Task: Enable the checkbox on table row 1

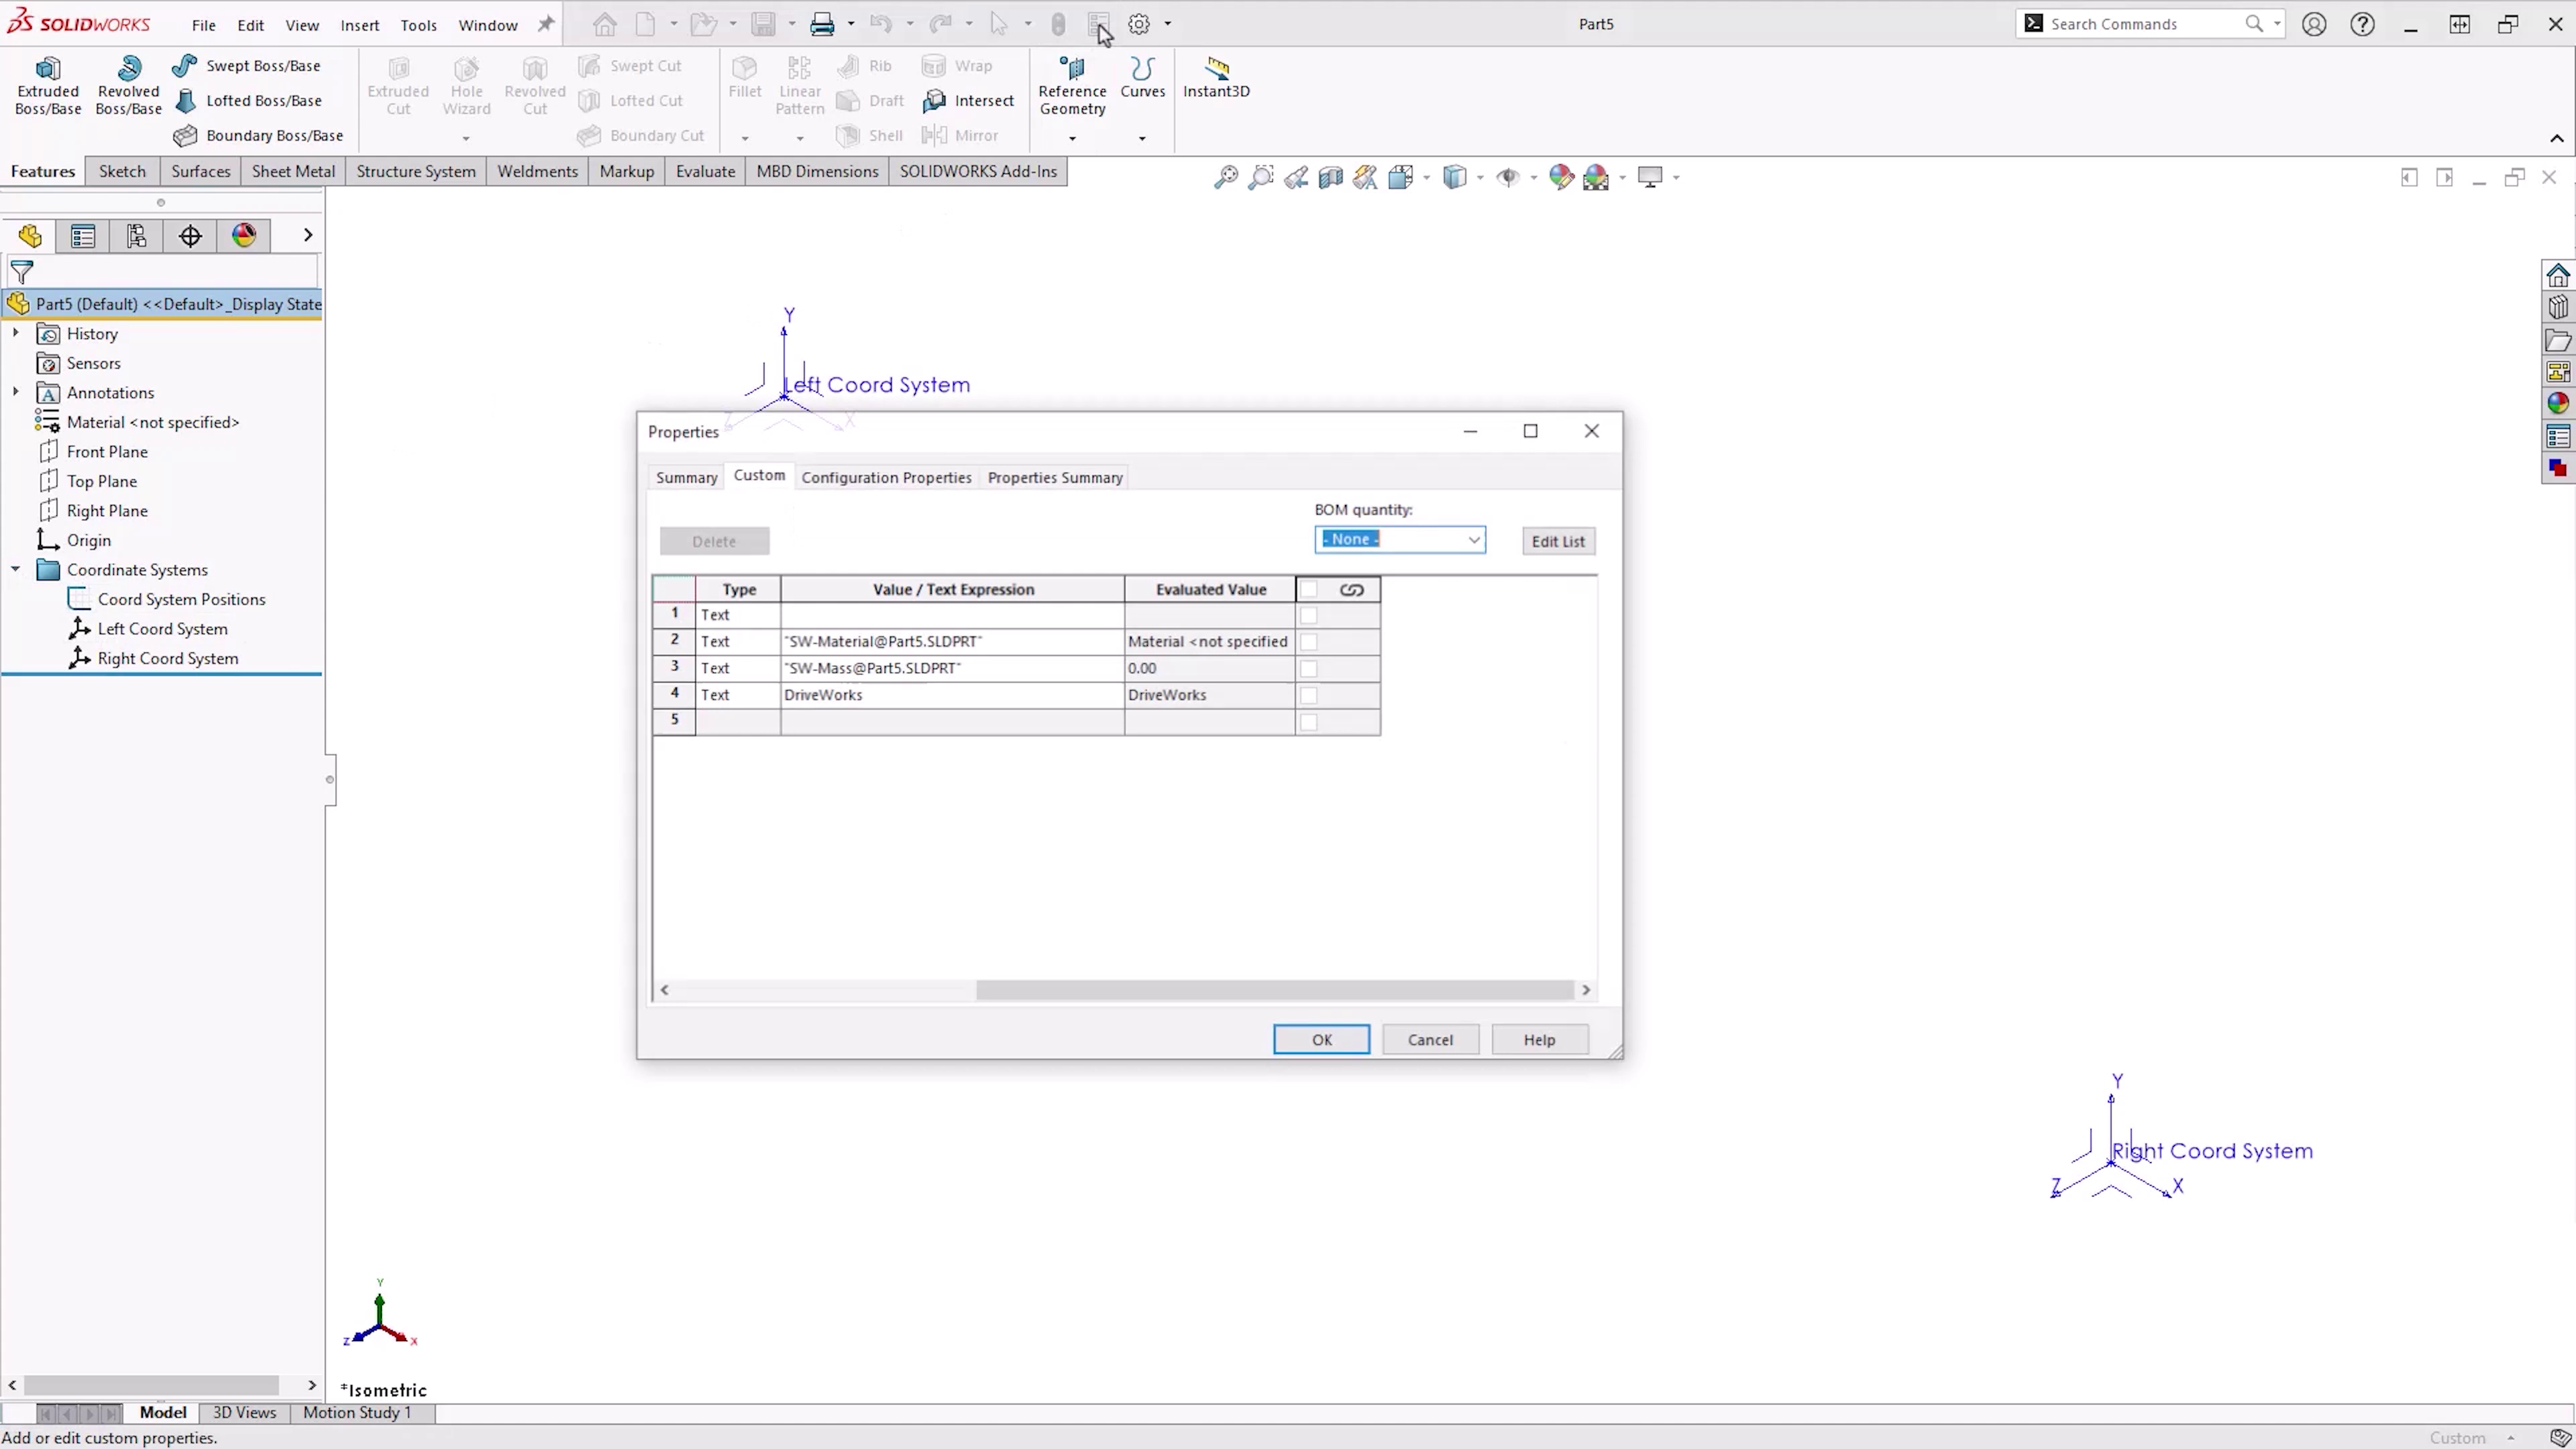Action: pyautogui.click(x=1310, y=616)
